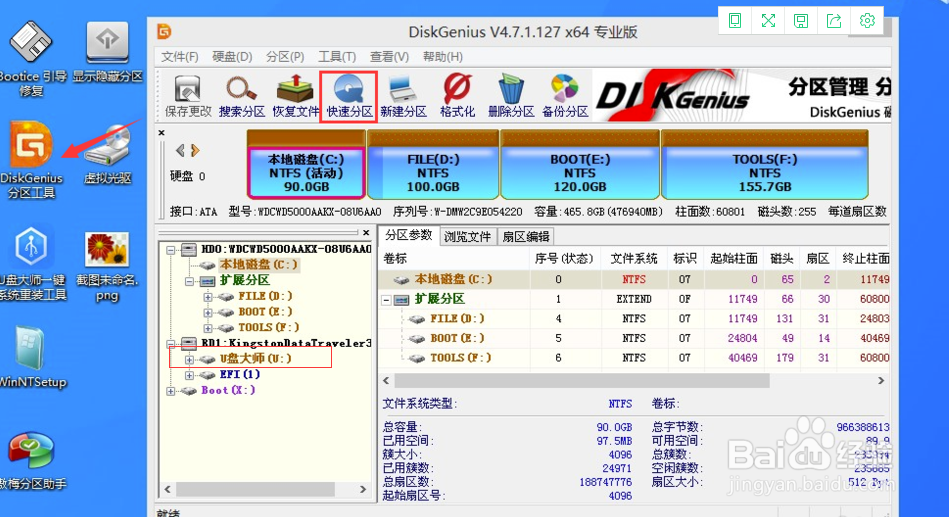Viewport: 949px width, 517px height.
Task: Select 本地磁盘 (C:) in the disk tree
Action: [x=258, y=265]
